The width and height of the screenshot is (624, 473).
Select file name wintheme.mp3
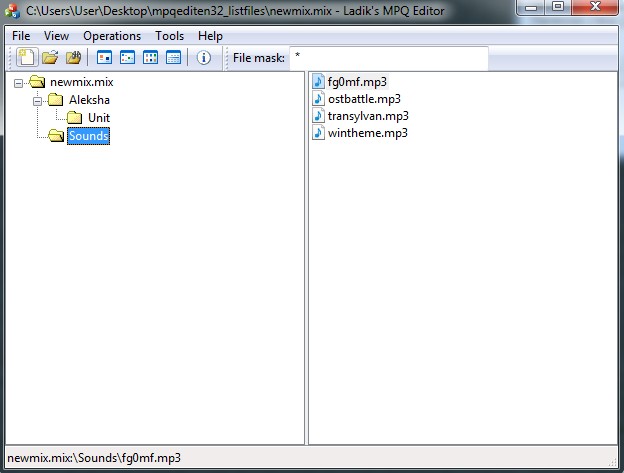[368, 133]
